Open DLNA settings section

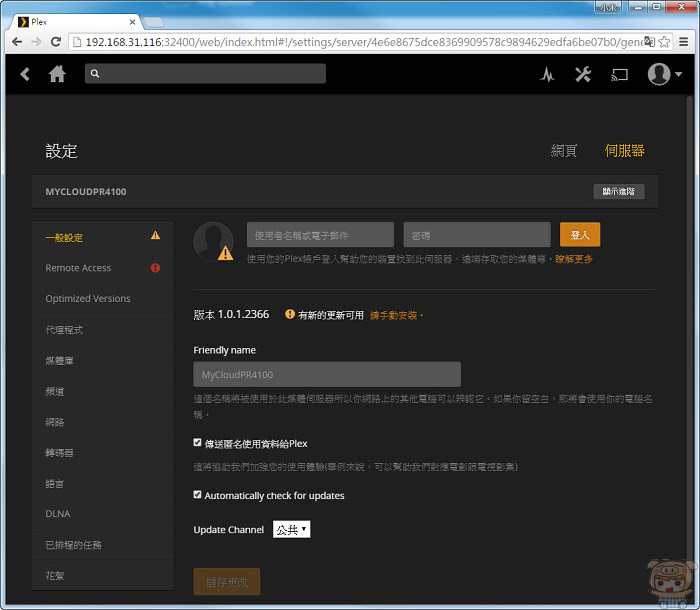pyautogui.click(x=103, y=514)
